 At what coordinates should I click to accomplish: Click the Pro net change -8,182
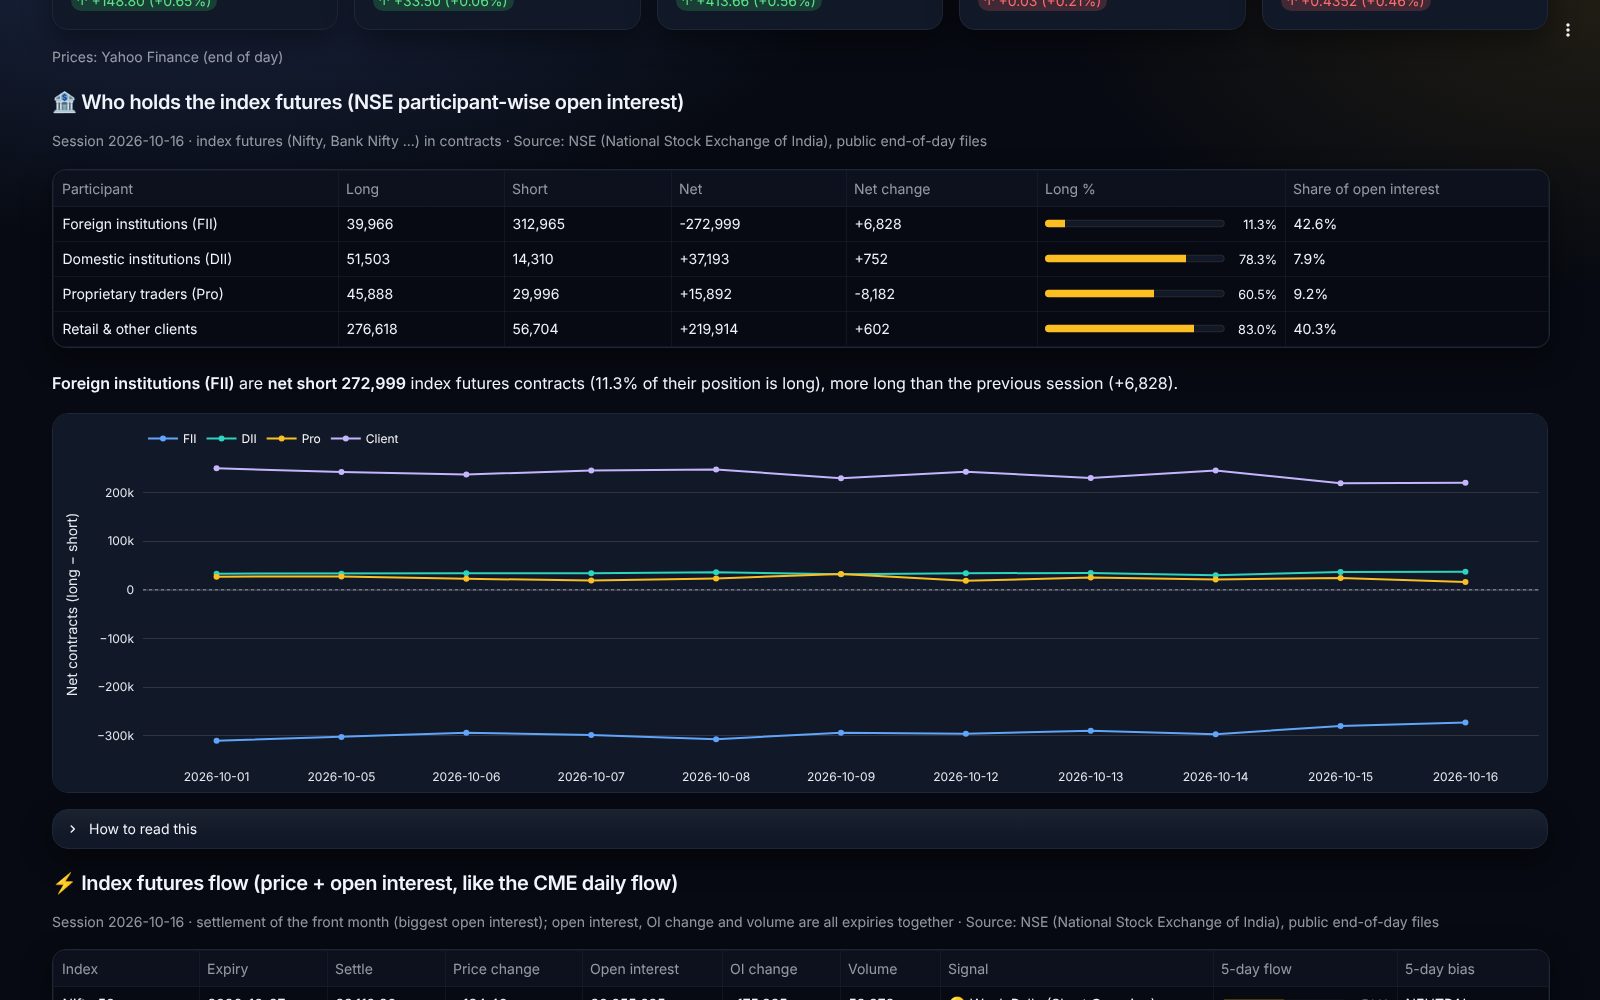(875, 294)
